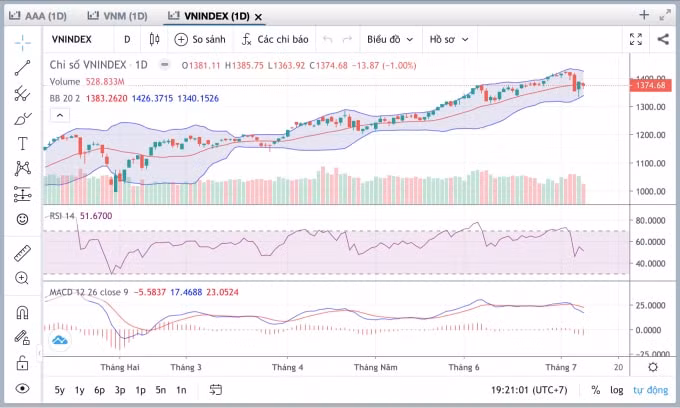Image resolution: width=680 pixels, height=408 pixels.
Task: Open chart settings gear icon
Action: tap(653, 367)
